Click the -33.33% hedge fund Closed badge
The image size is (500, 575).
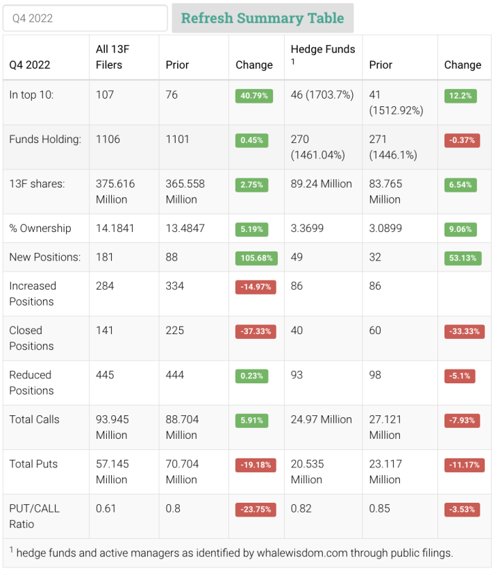464,331
